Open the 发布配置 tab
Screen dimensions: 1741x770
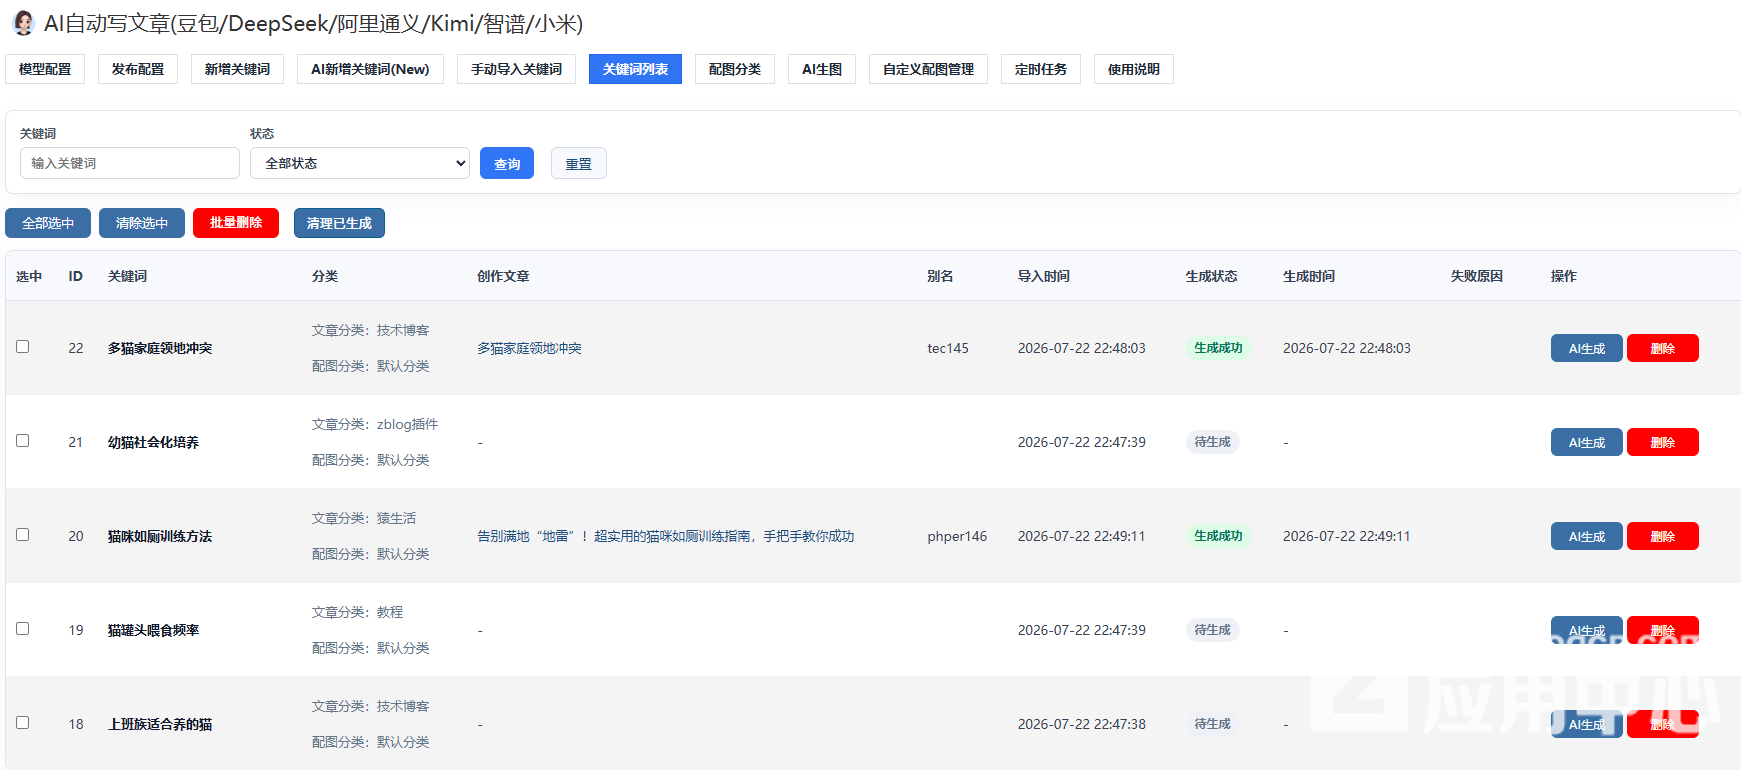pos(138,69)
